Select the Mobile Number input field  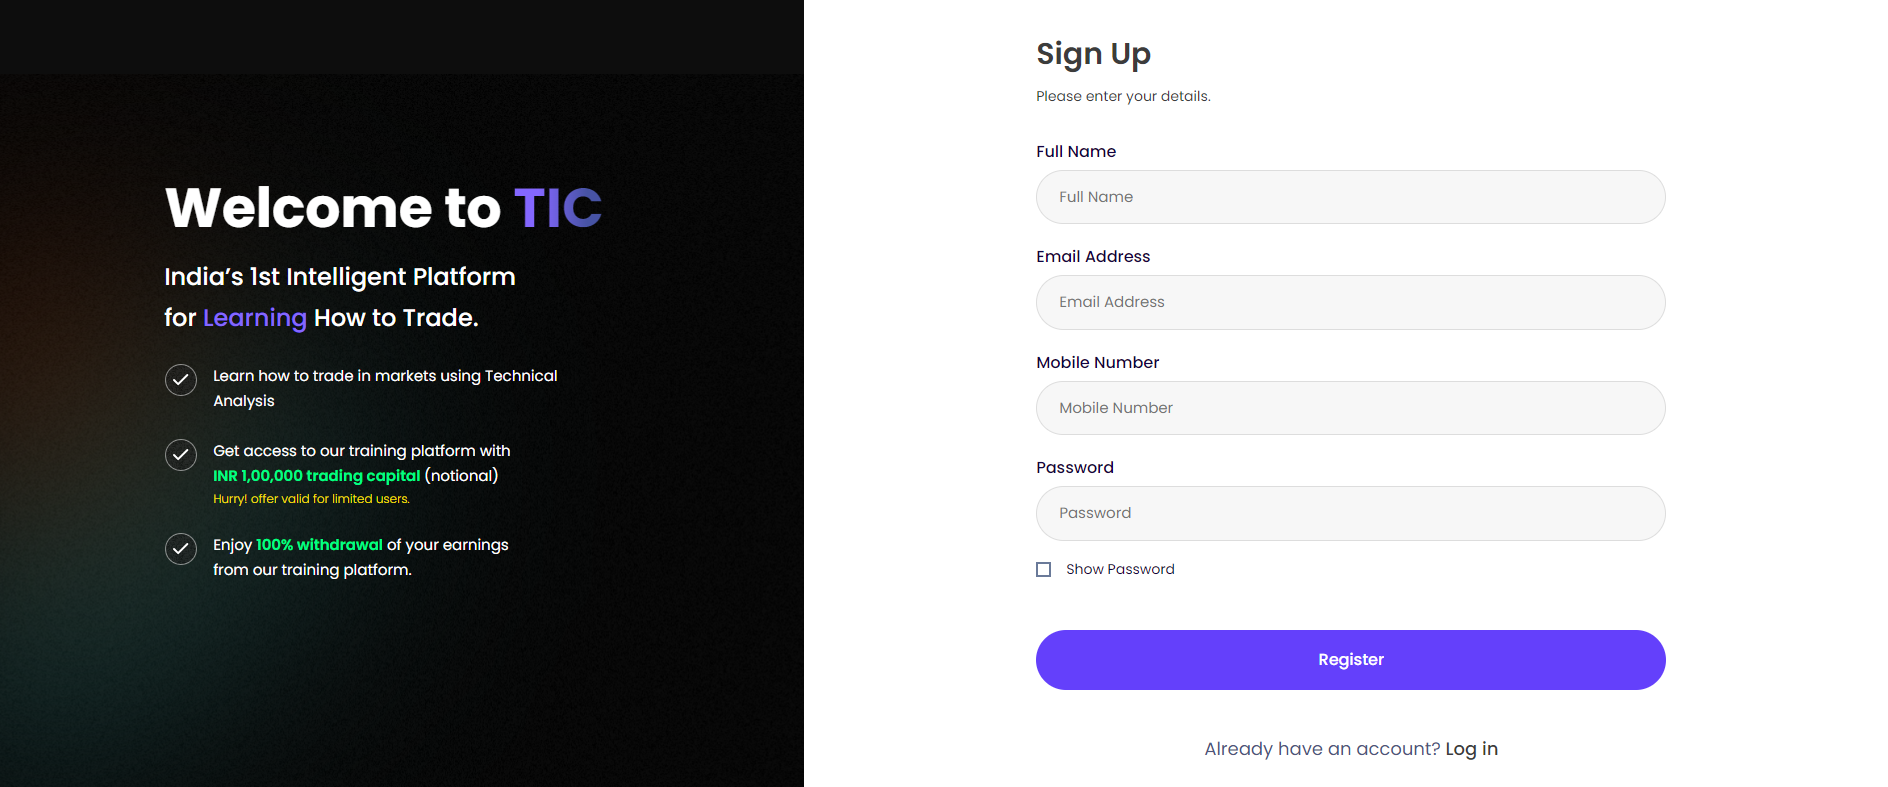coord(1351,408)
